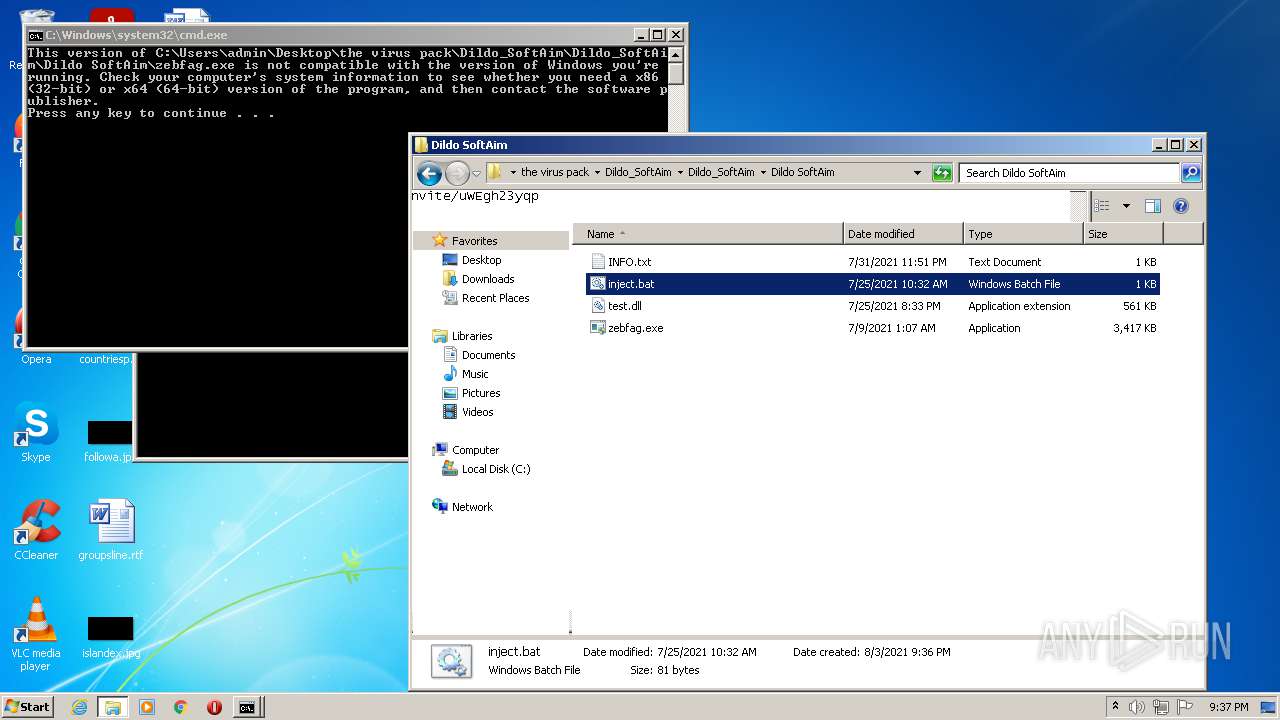This screenshot has width=1280, height=720.
Task: Click the Explorer Forward navigation arrow
Action: (x=457, y=173)
